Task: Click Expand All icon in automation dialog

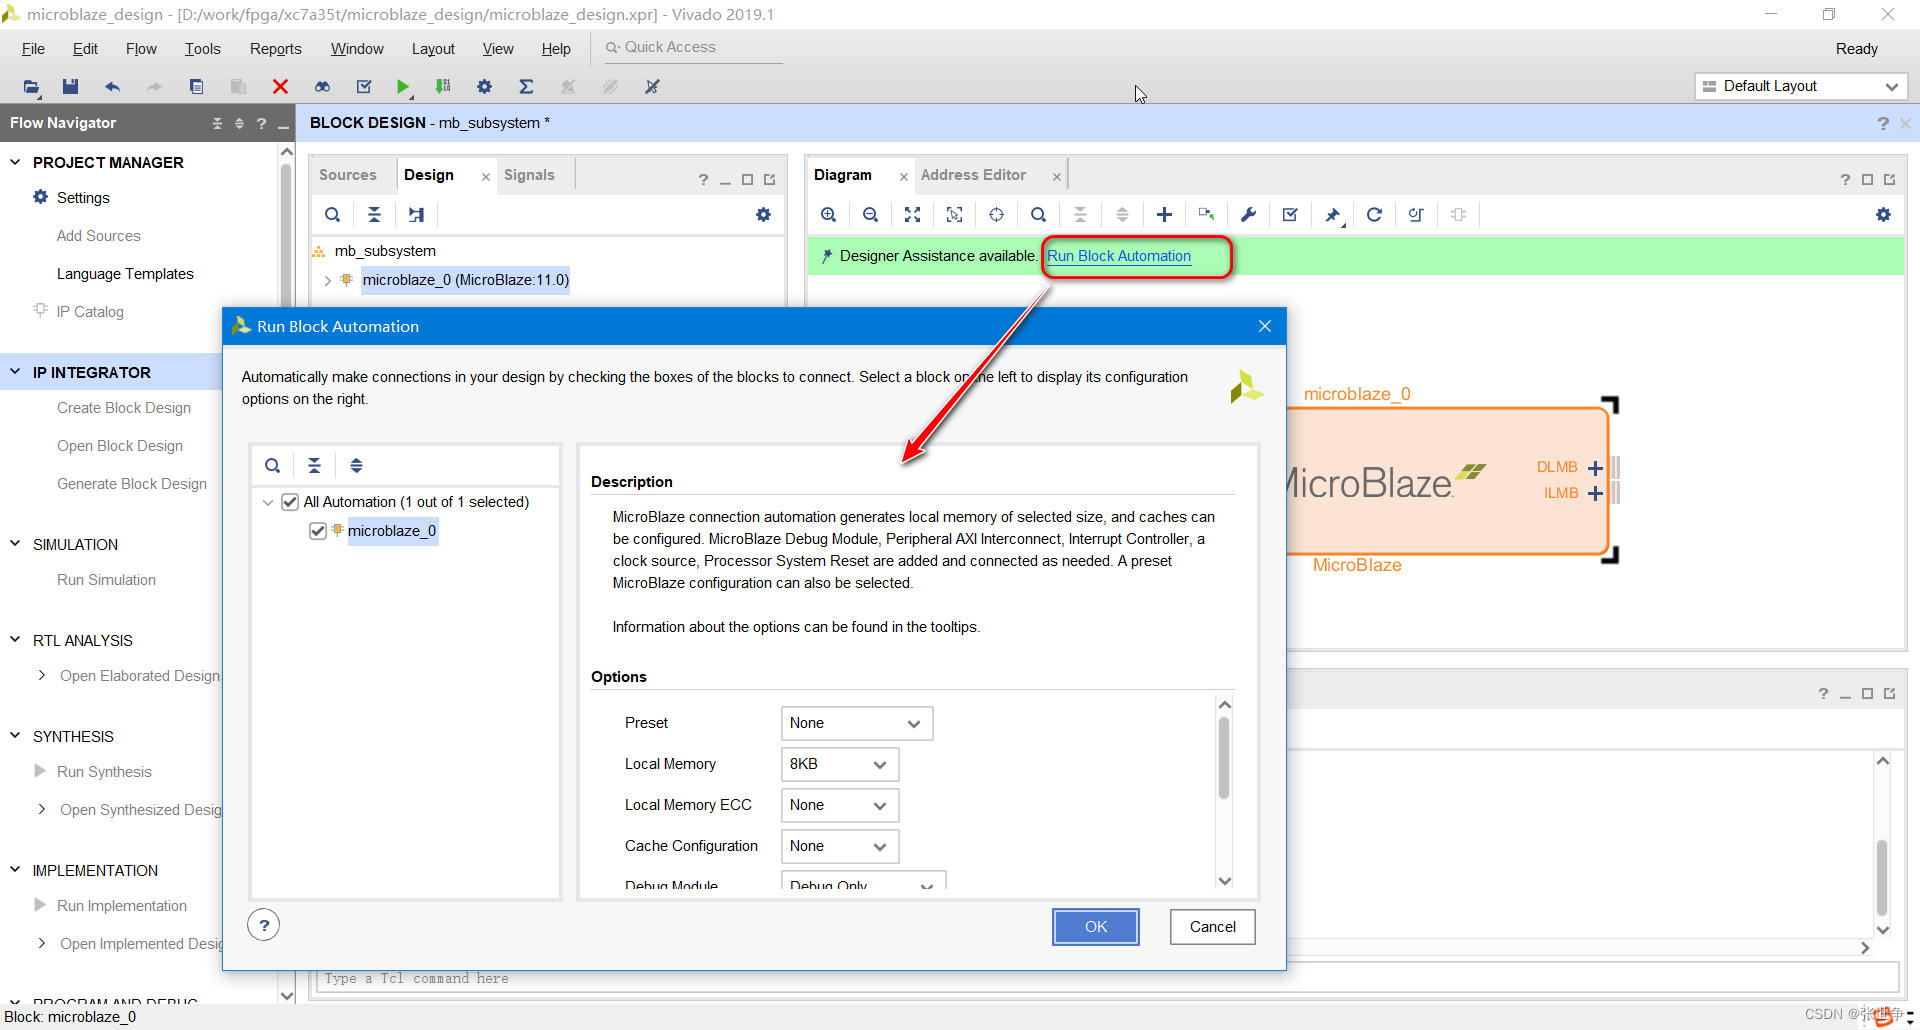Action: pyautogui.click(x=357, y=465)
